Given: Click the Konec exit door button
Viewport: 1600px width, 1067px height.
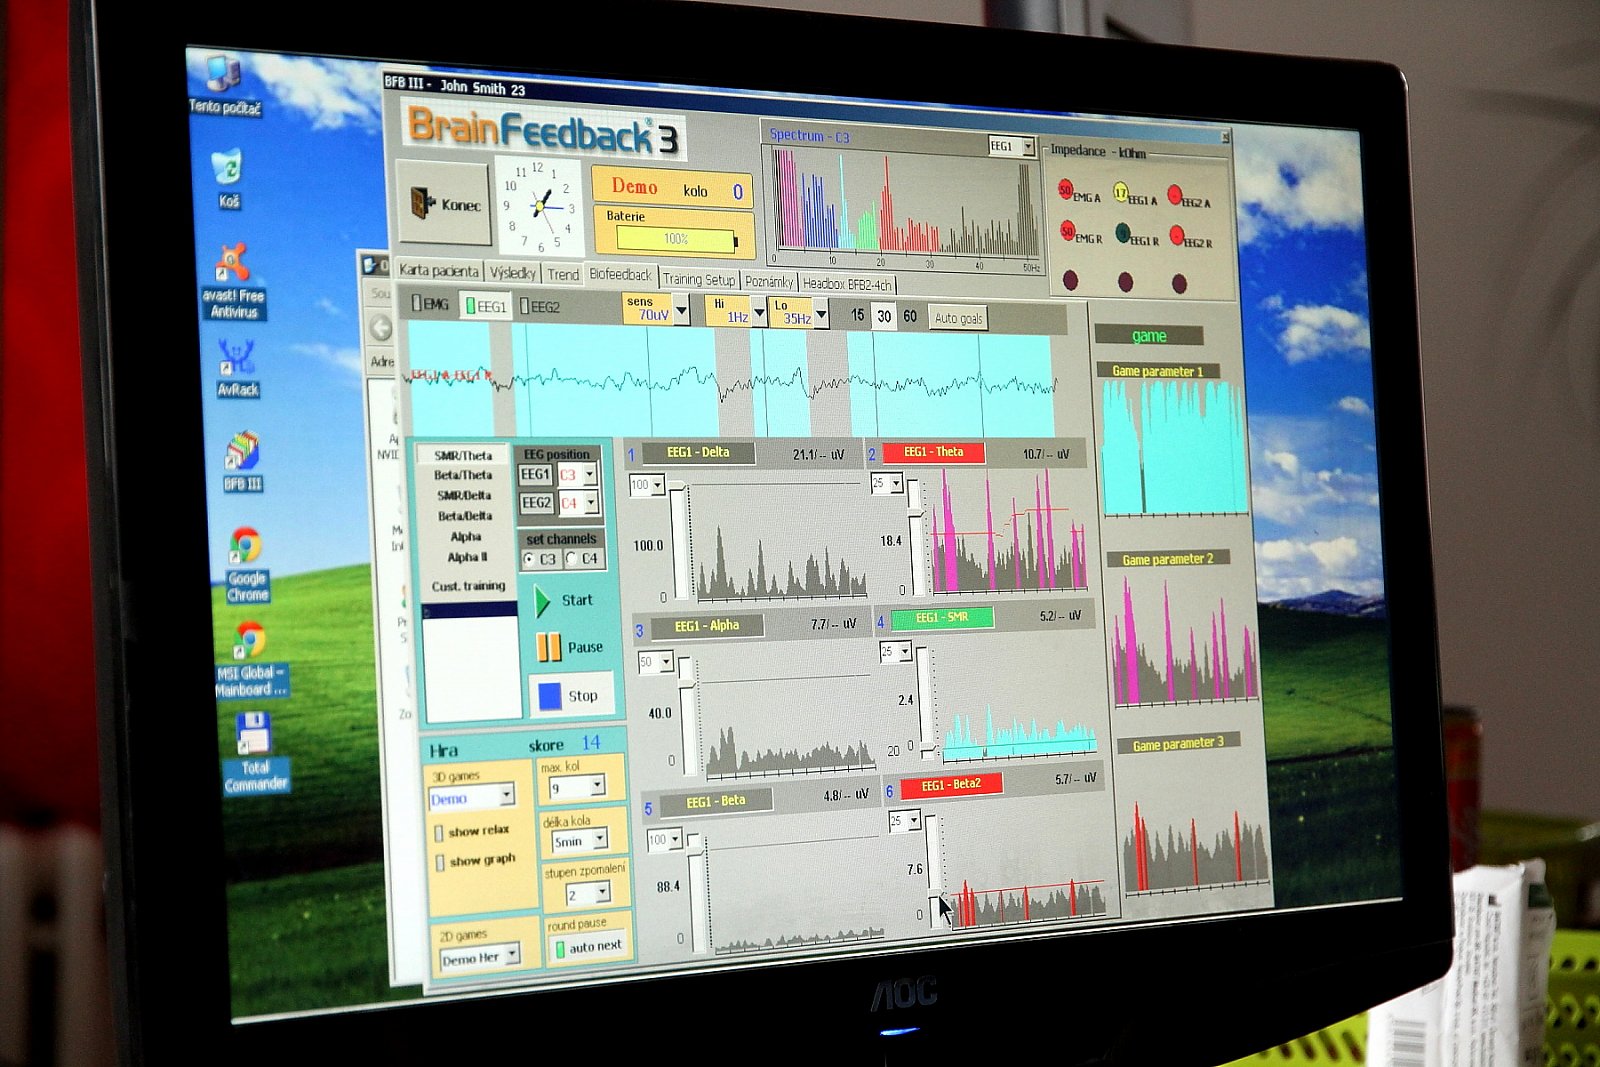Looking at the screenshot, I should click(444, 203).
